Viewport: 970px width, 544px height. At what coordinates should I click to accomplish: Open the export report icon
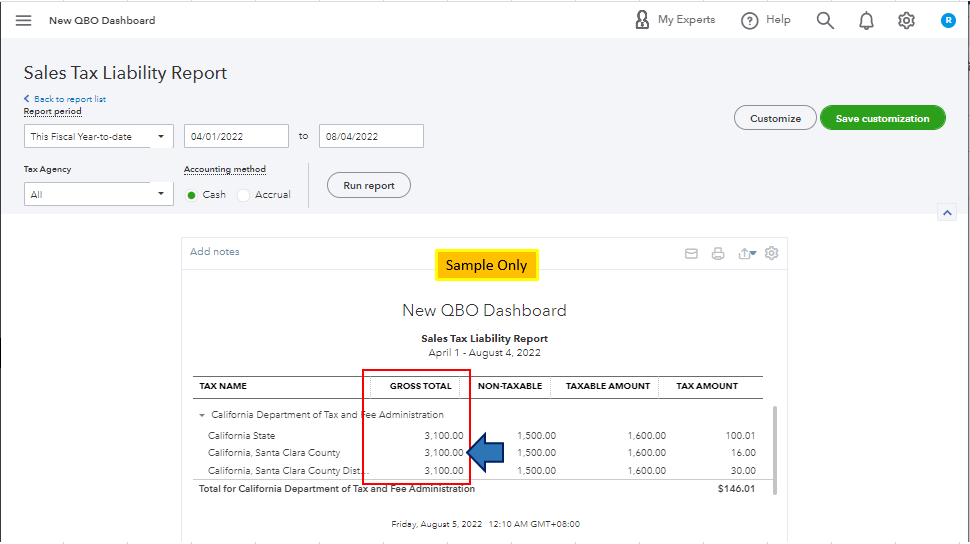[746, 253]
